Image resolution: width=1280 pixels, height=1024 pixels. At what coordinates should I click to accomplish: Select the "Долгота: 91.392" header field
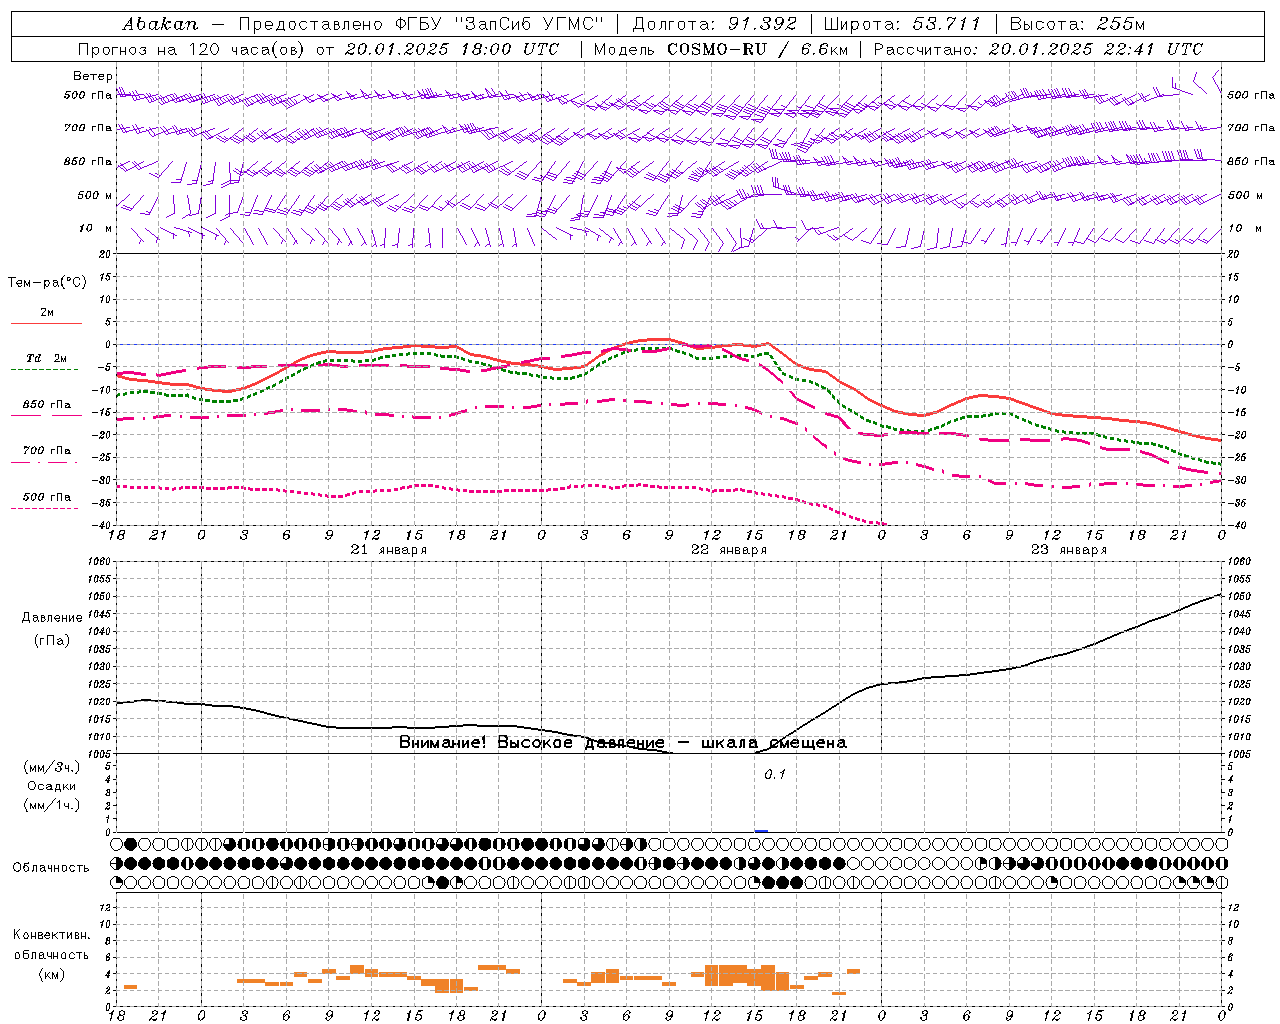point(715,23)
